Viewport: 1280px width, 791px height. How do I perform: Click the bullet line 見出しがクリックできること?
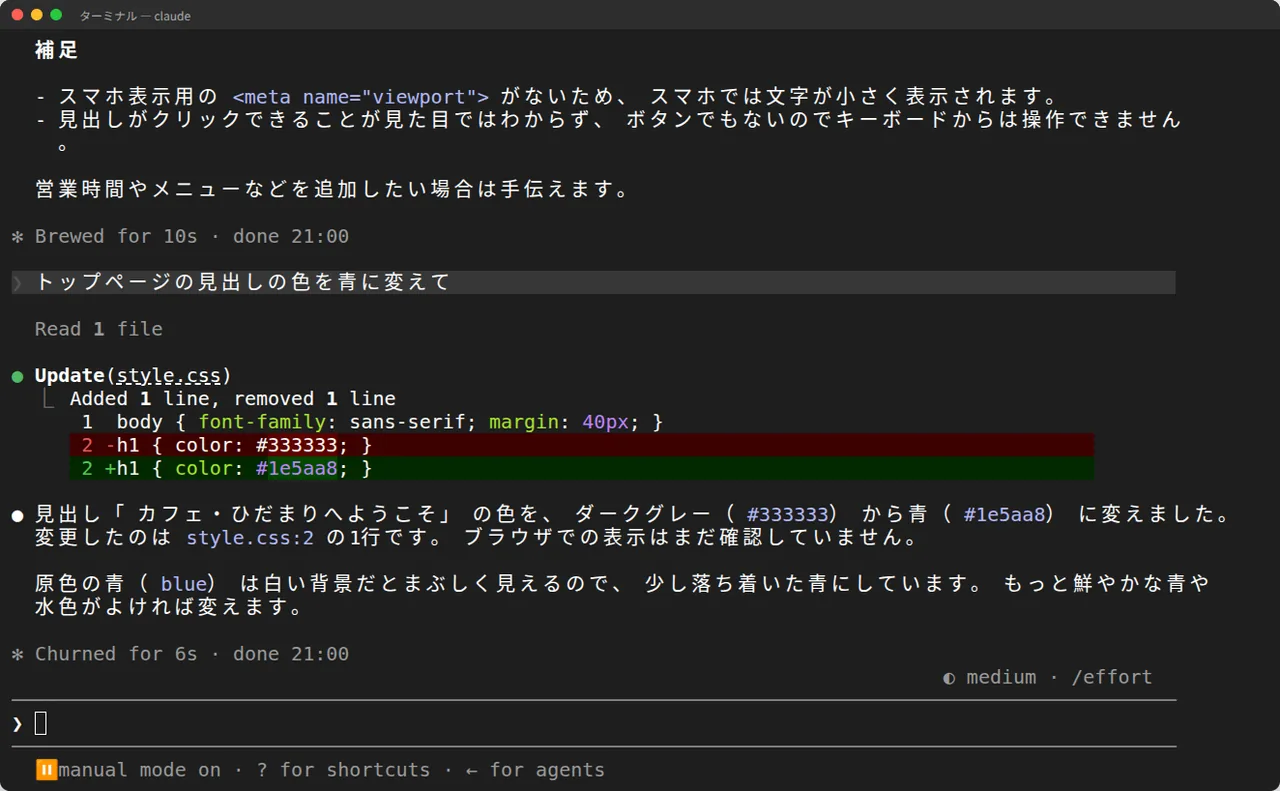tap(608, 131)
